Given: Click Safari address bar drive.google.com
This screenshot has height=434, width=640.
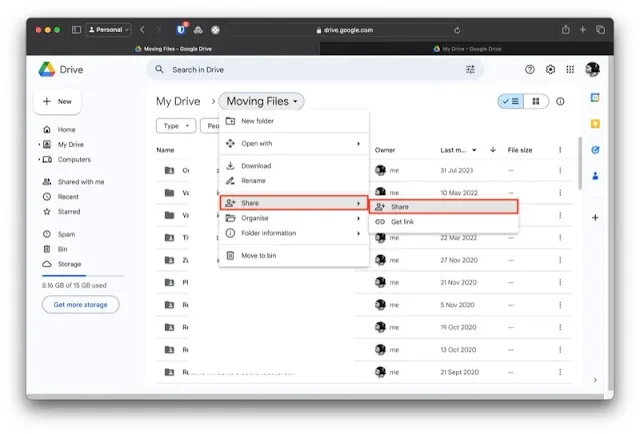Looking at the screenshot, I should pyautogui.click(x=344, y=30).
